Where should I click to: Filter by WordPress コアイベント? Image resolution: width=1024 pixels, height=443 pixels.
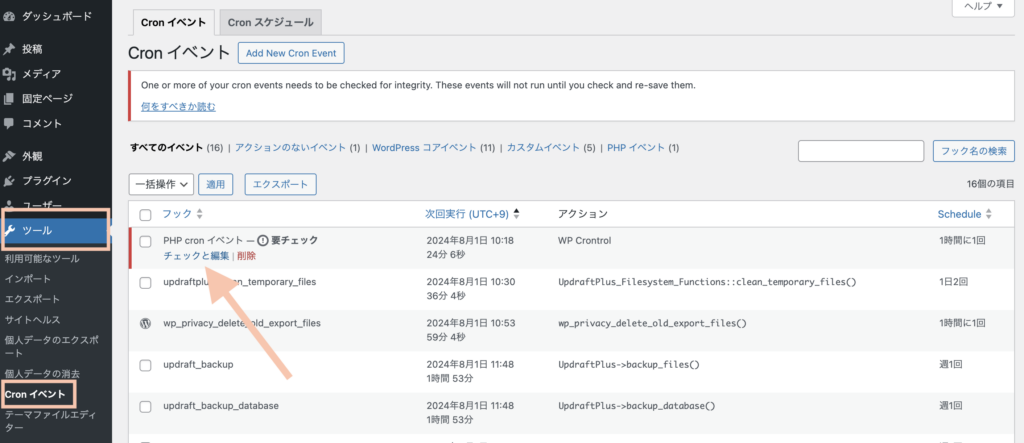[x=424, y=148]
